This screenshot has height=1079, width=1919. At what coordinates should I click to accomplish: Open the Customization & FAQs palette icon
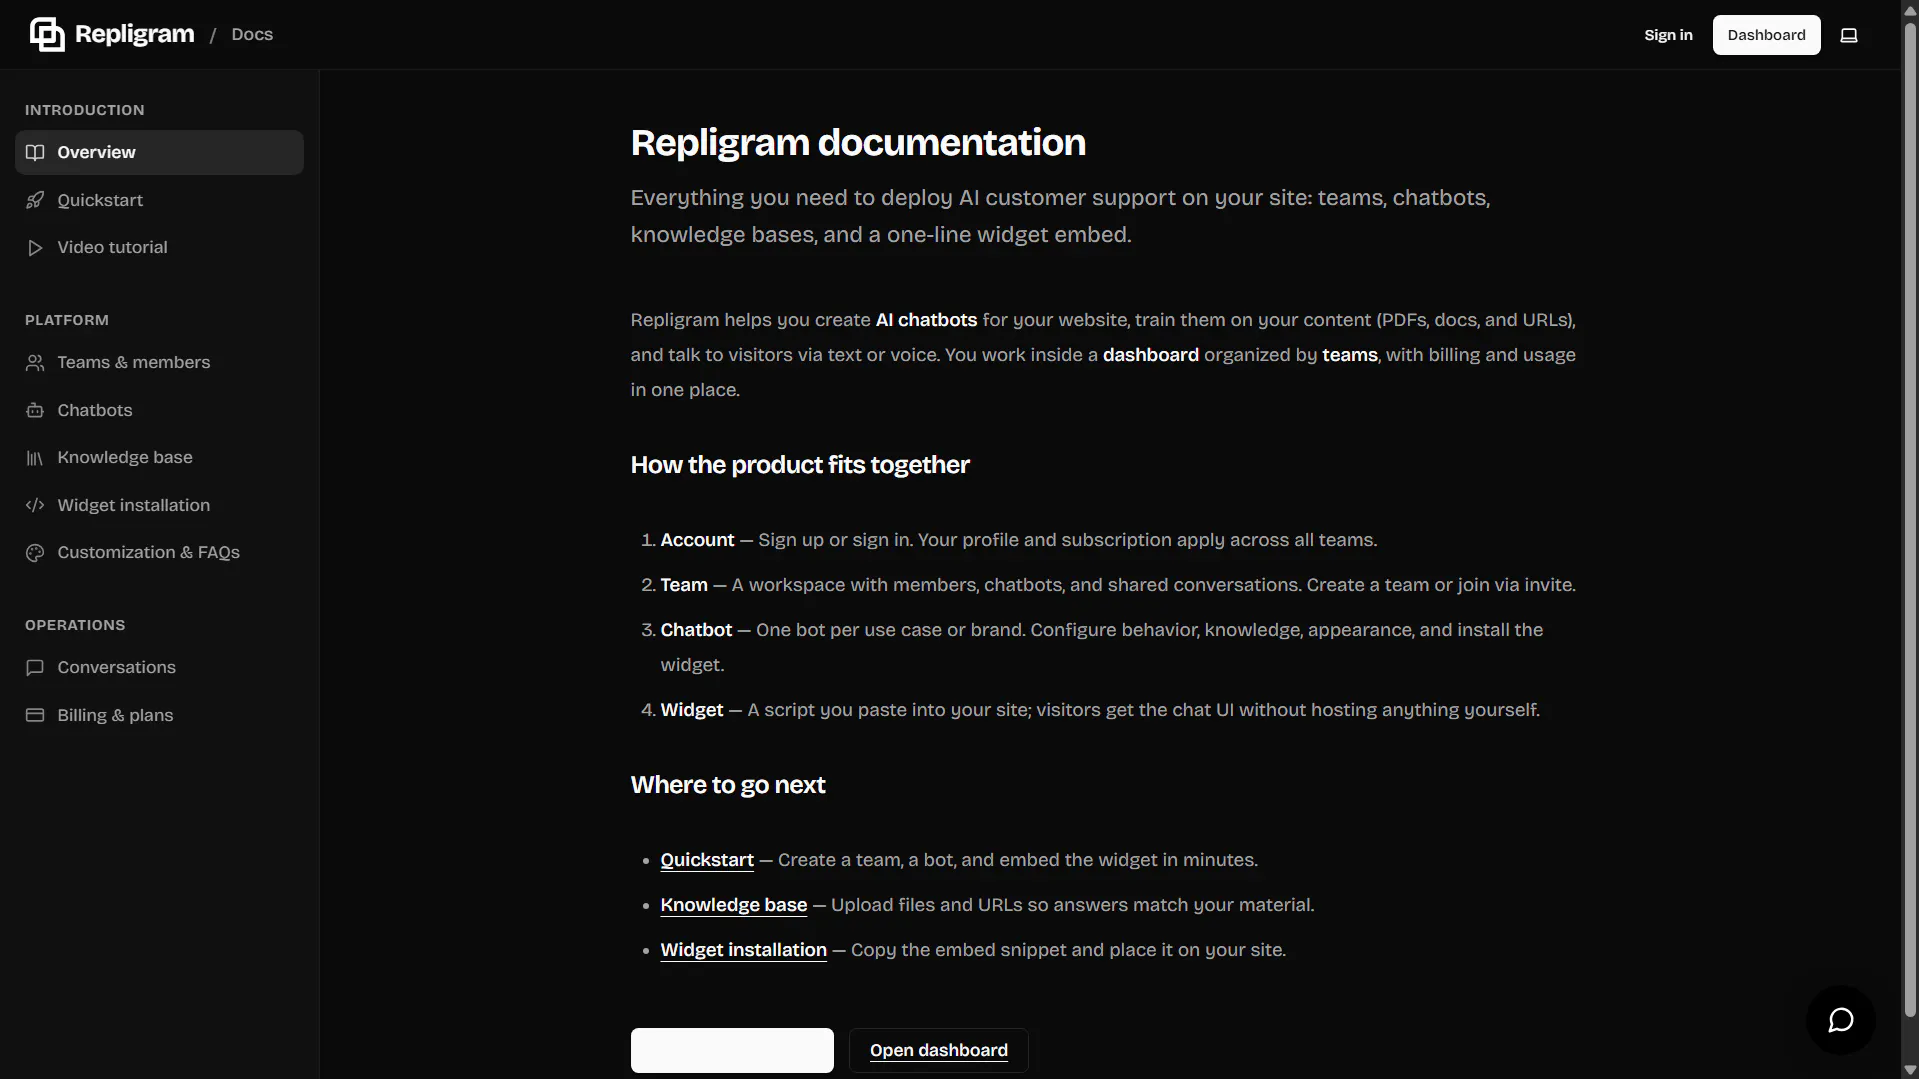tap(35, 552)
